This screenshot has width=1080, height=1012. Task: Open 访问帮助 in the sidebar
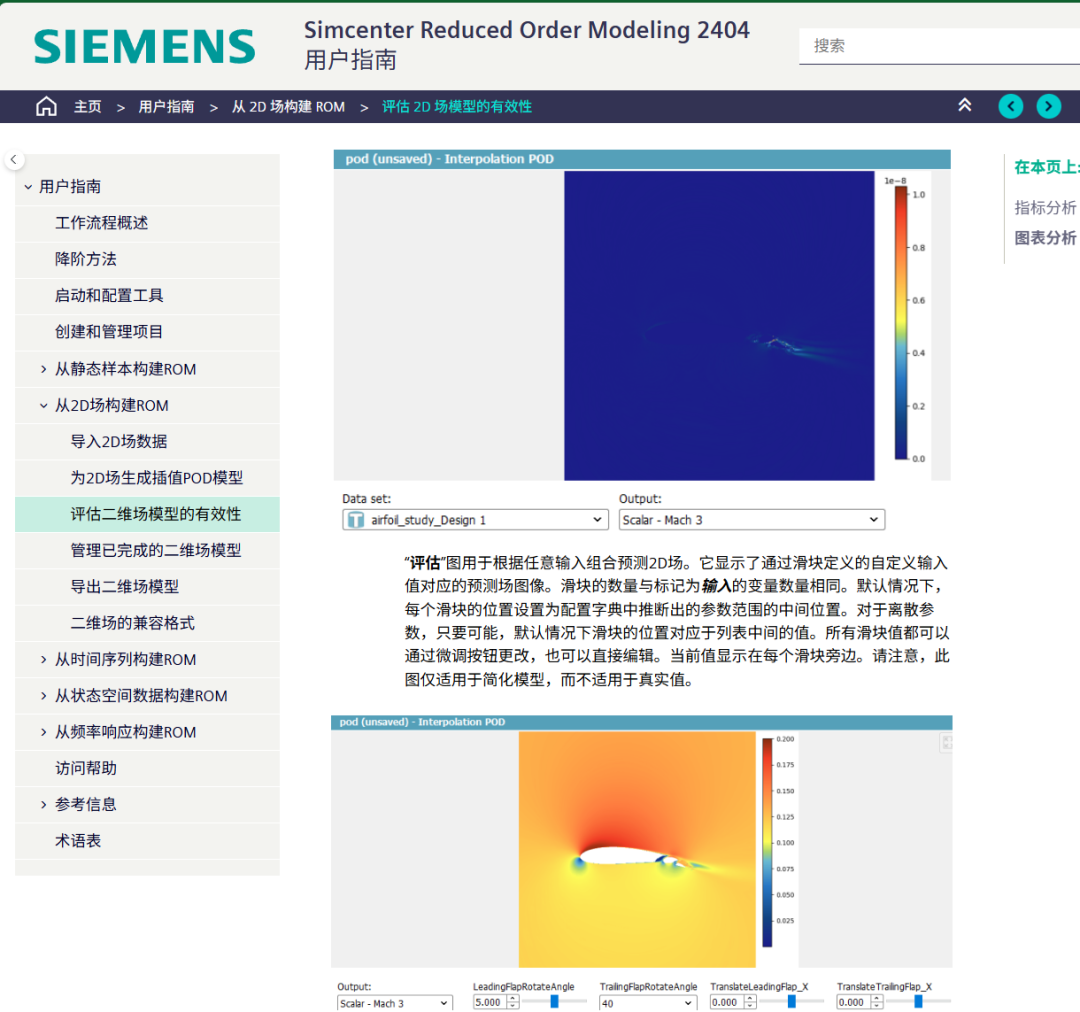85,769
